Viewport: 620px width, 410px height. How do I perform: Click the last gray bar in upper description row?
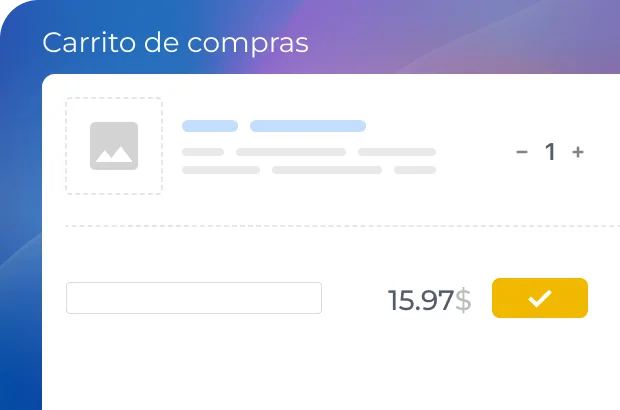click(x=397, y=152)
